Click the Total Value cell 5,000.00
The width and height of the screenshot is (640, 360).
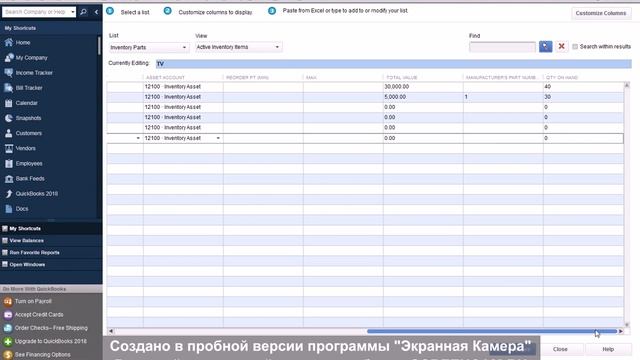423,97
